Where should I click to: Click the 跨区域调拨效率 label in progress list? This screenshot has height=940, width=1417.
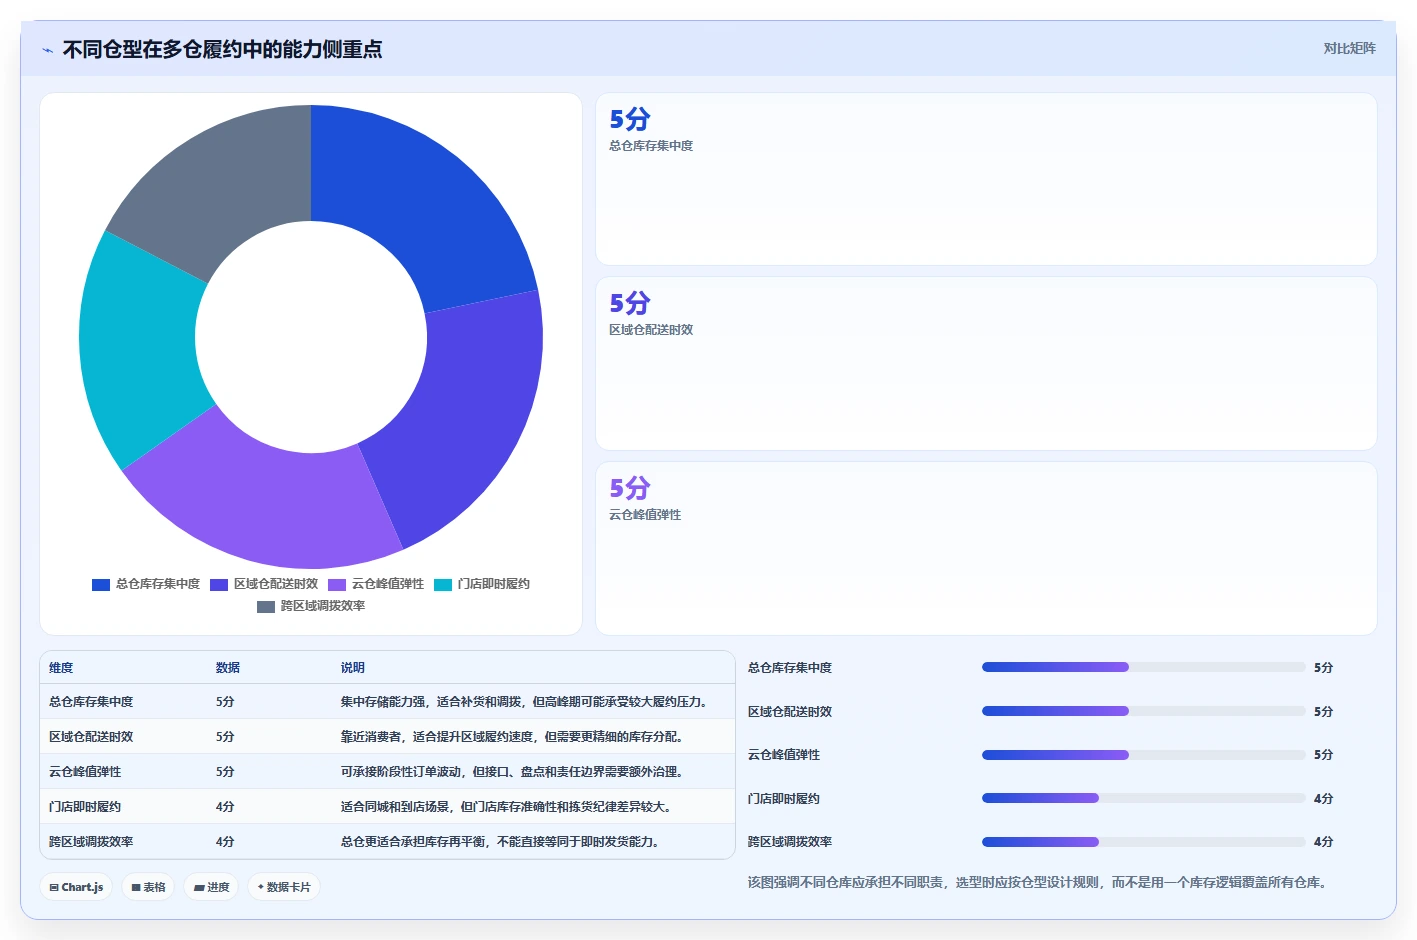coord(790,842)
